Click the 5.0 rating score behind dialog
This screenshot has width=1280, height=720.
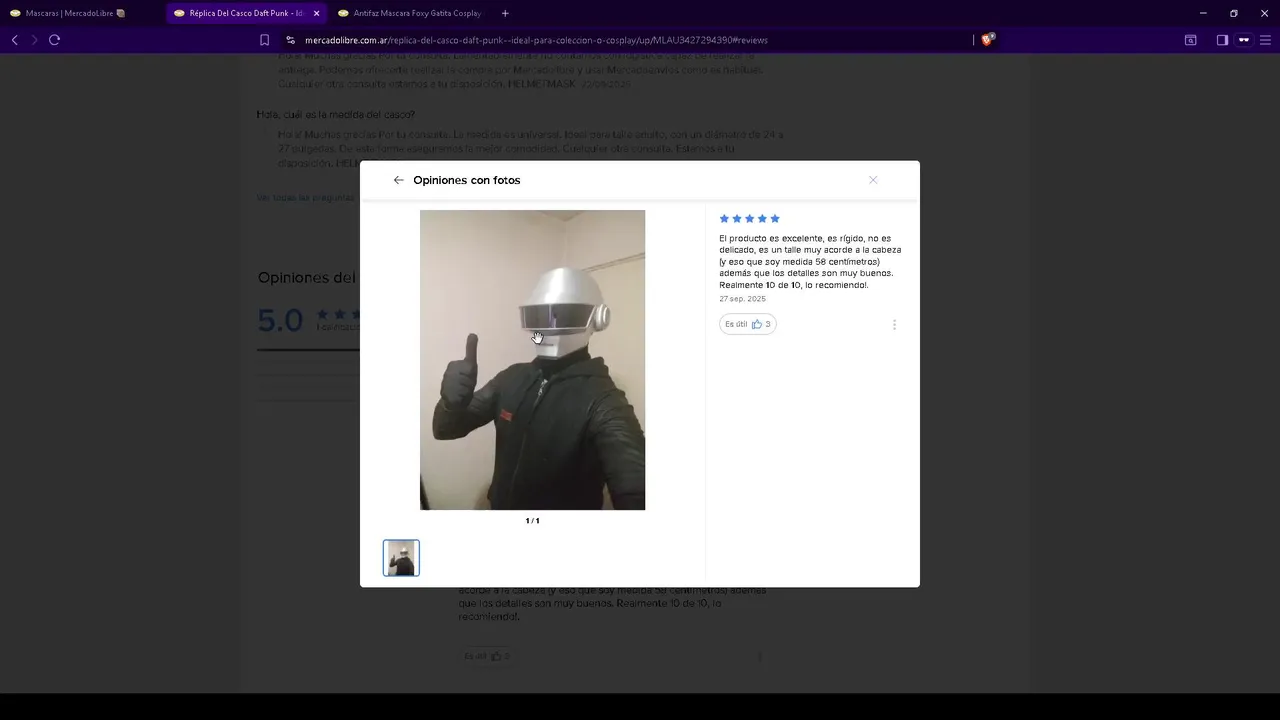pyautogui.click(x=280, y=321)
